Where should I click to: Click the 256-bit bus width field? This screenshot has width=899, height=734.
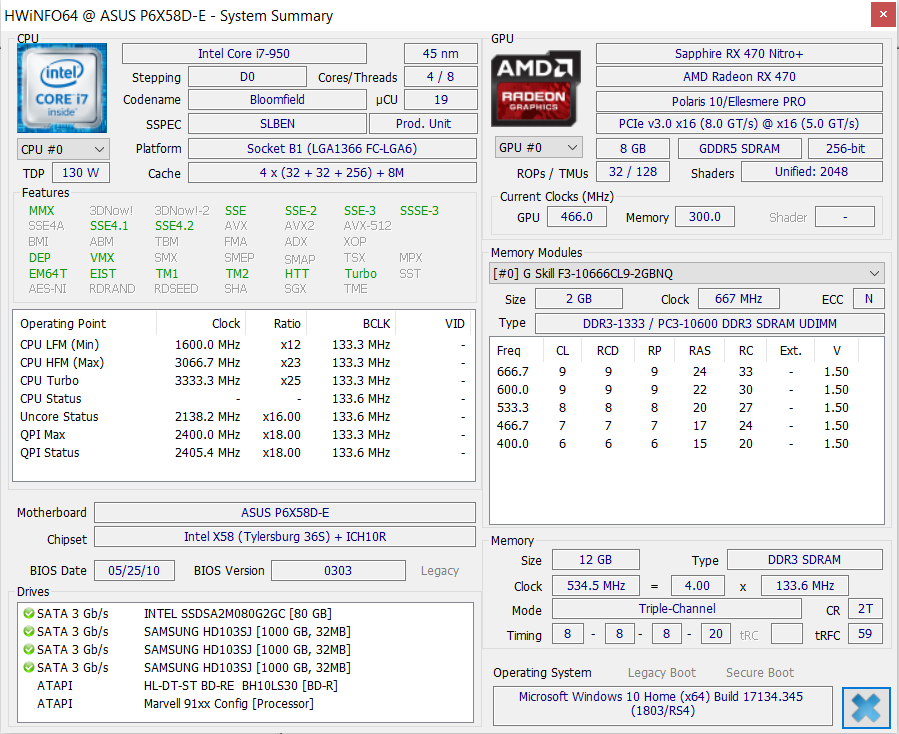[845, 149]
